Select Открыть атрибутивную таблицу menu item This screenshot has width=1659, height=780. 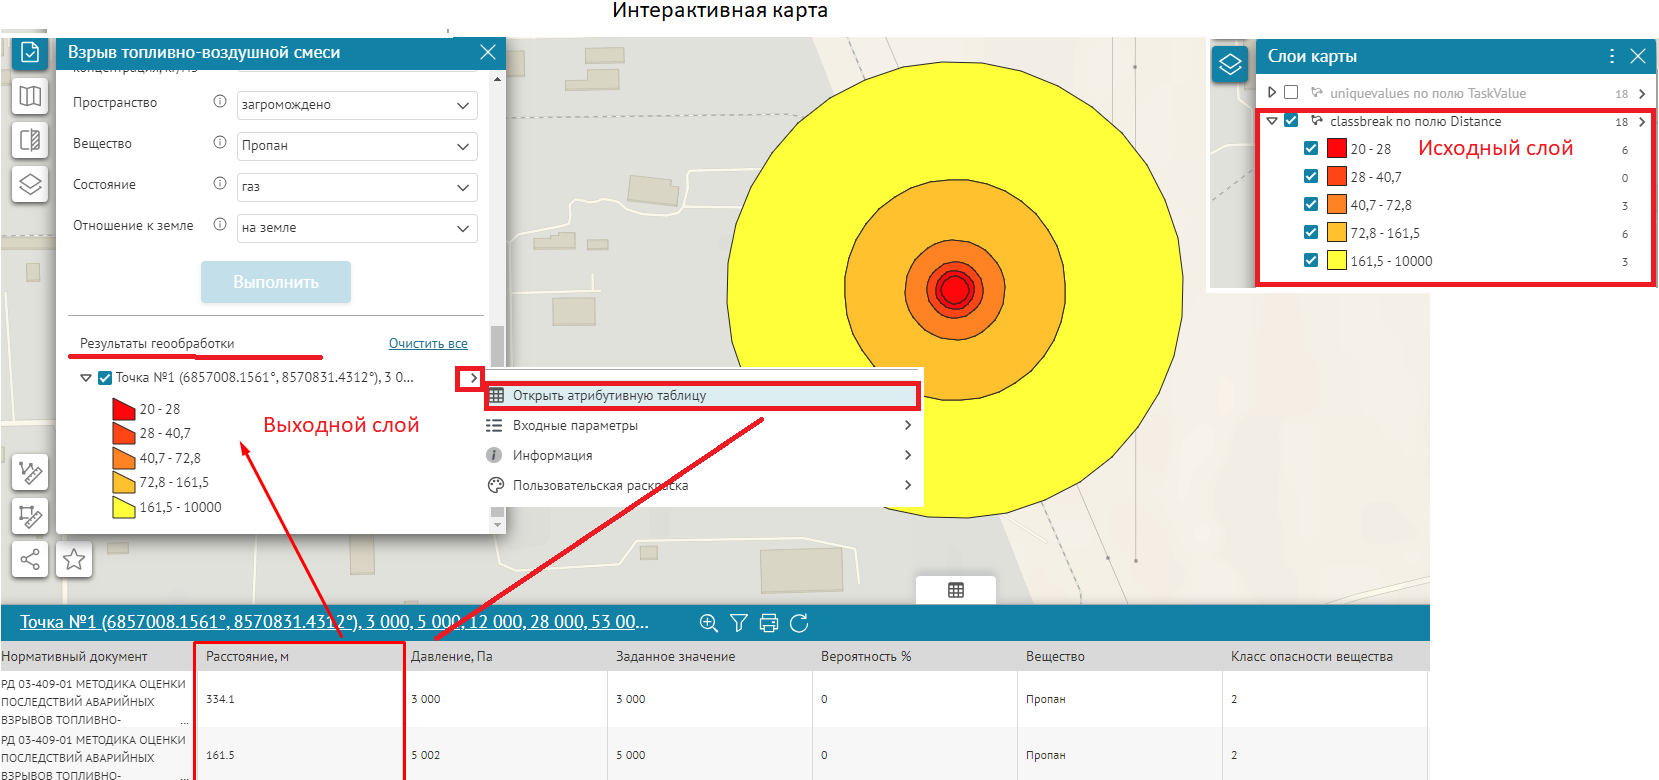click(x=700, y=396)
